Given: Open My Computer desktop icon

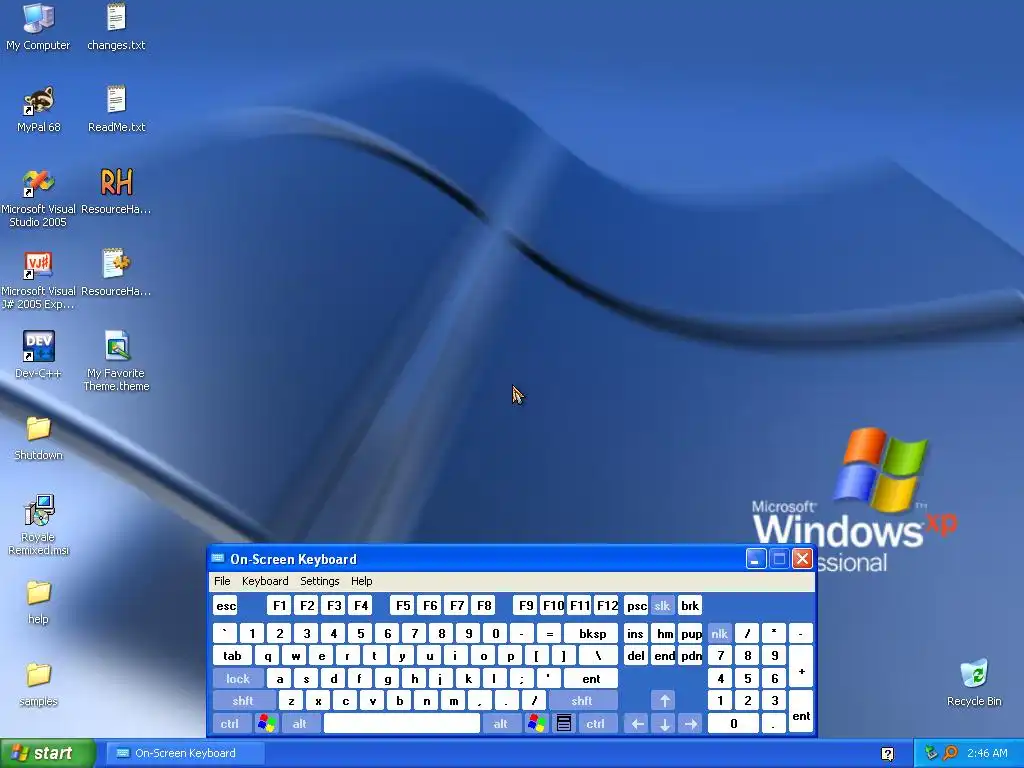Looking at the screenshot, I should tap(38, 27).
